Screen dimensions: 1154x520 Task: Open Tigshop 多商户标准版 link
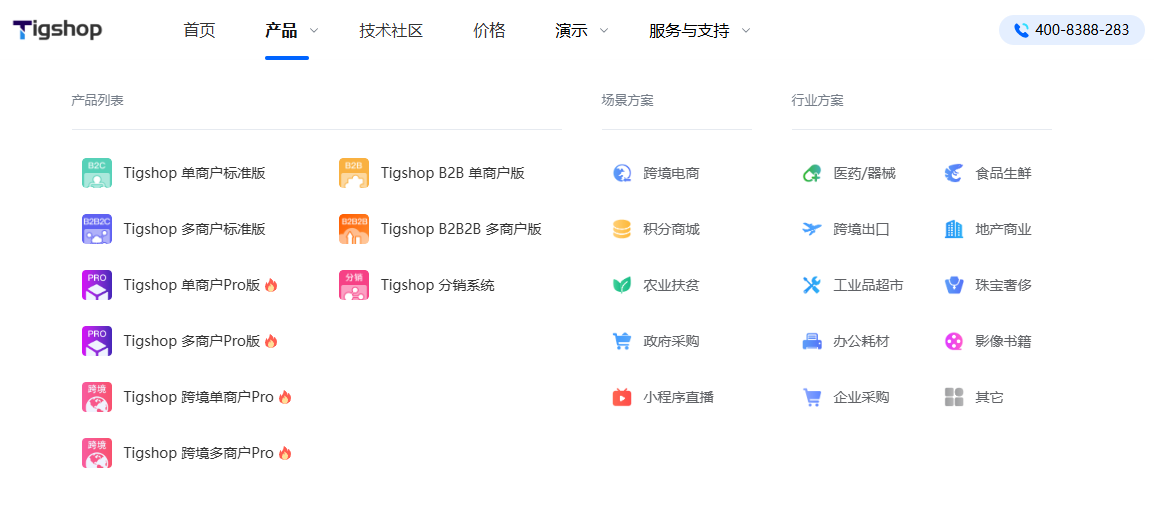194,229
